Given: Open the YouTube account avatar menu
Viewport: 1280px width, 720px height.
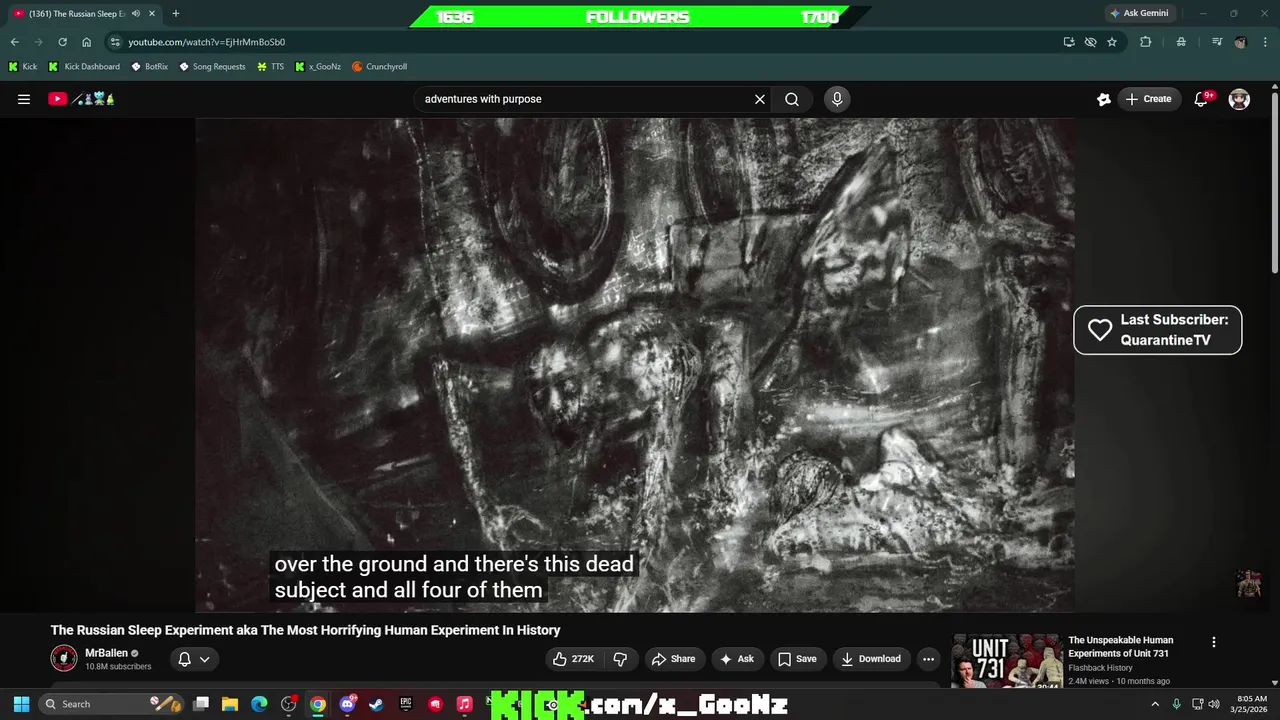Looking at the screenshot, I should [1239, 99].
